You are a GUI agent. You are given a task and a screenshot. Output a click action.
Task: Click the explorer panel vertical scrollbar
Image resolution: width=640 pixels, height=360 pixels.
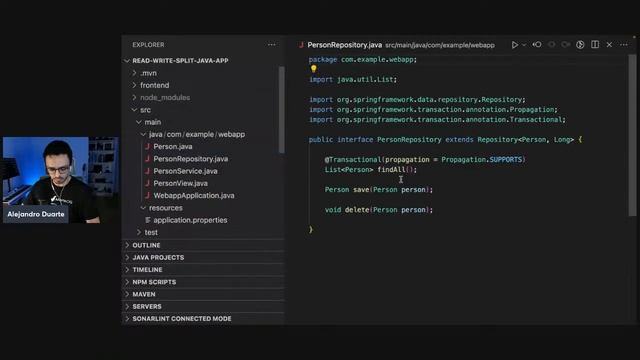point(281,110)
